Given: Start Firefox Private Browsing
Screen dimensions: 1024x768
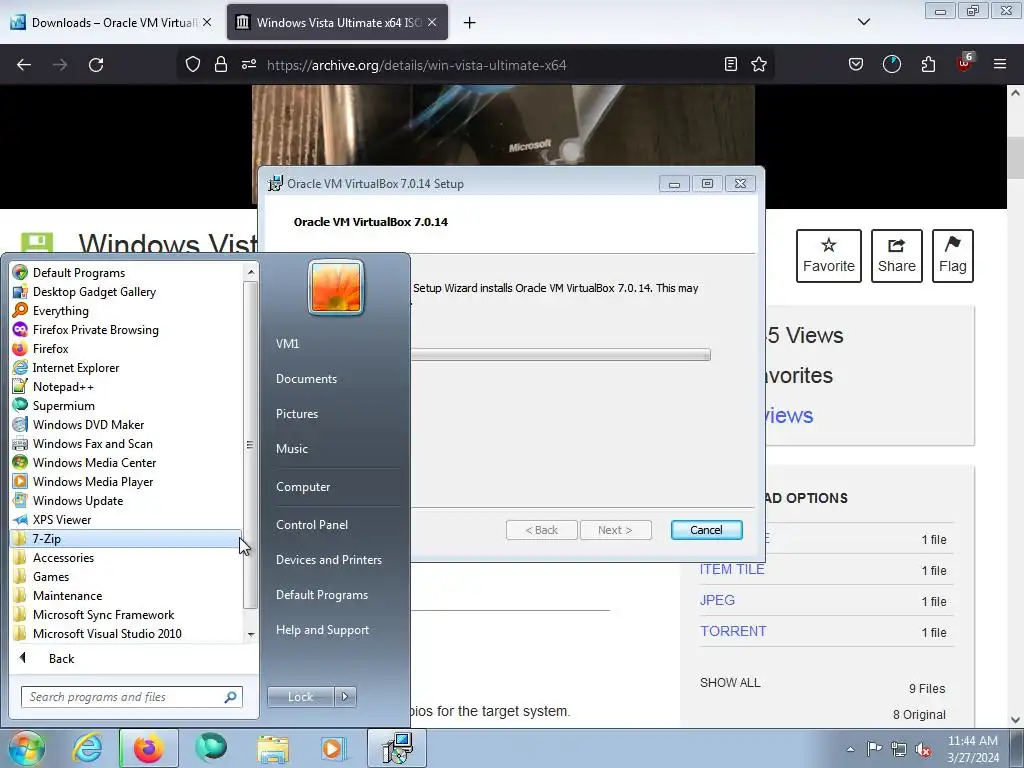Looking at the screenshot, I should click(x=95, y=329).
